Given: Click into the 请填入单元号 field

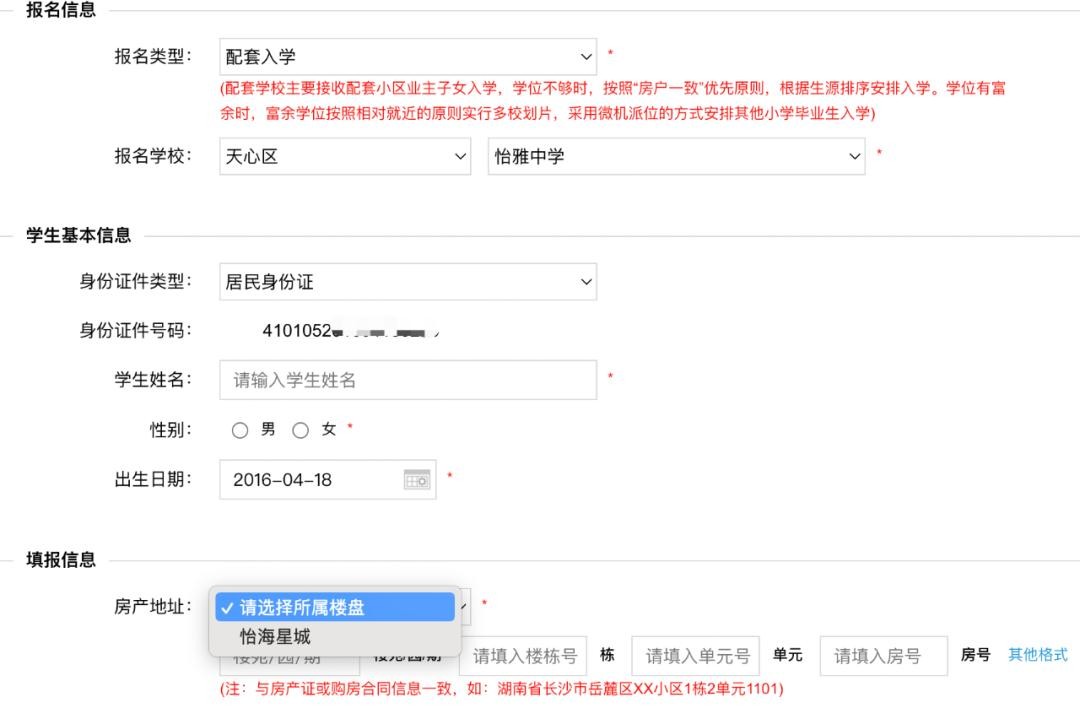Looking at the screenshot, I should [x=696, y=657].
